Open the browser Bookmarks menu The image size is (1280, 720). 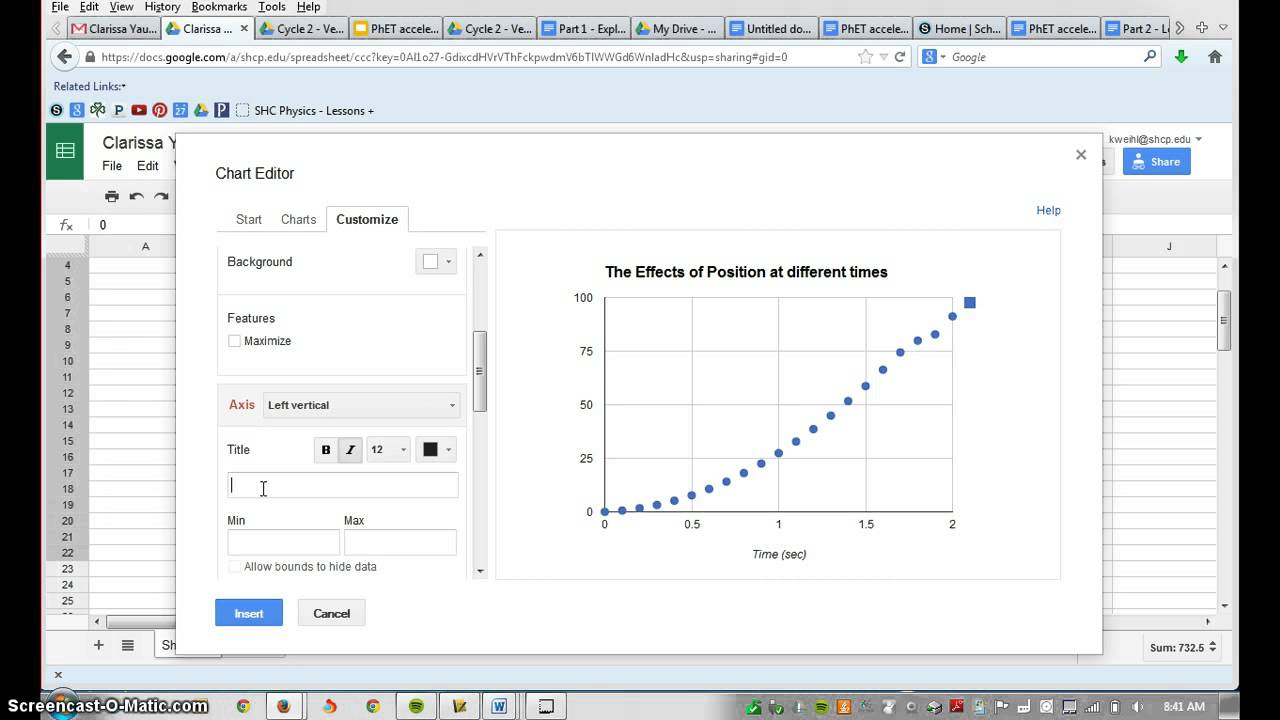point(219,7)
